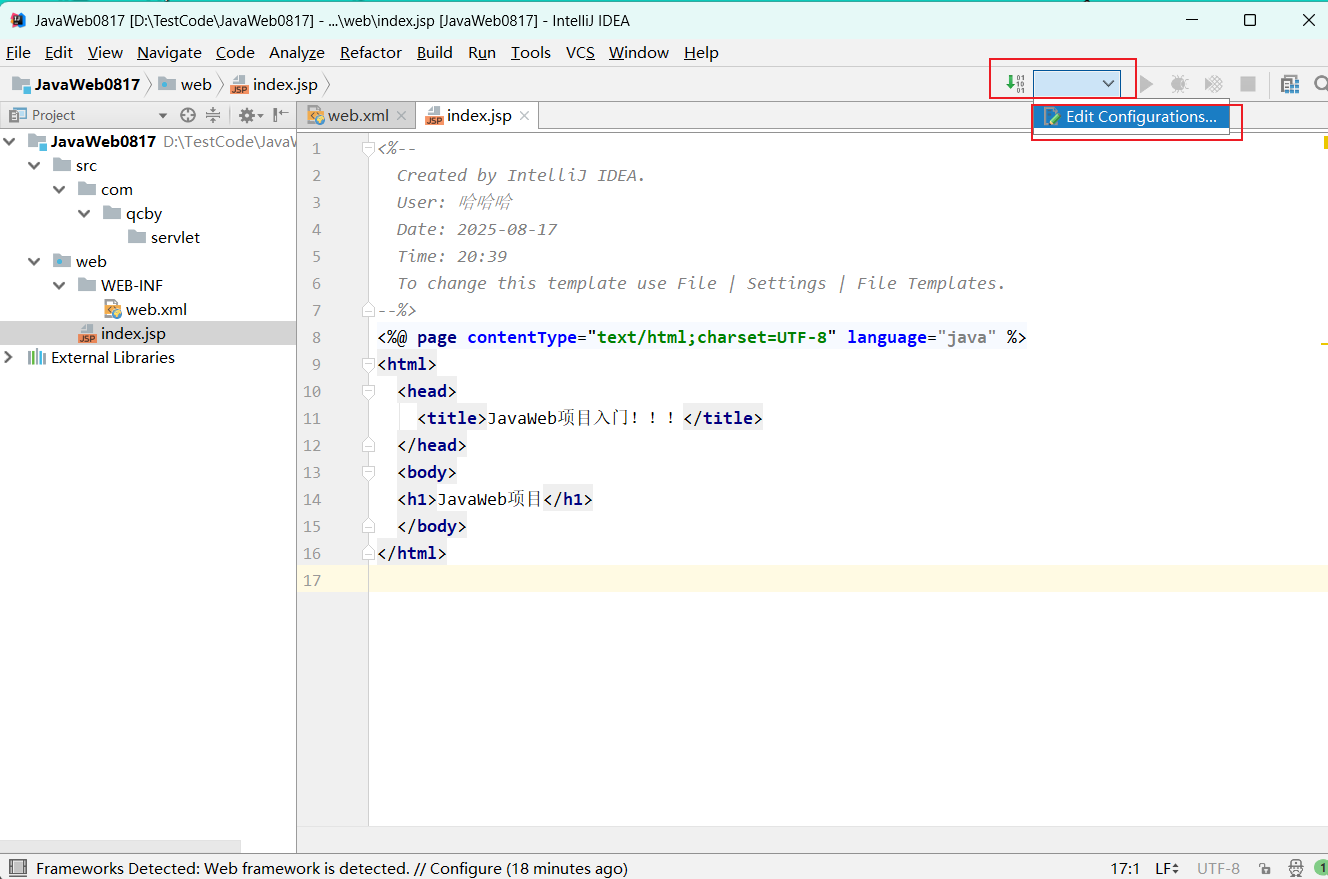1328x879 pixels.
Task: Click the UTF-8 encoding indicator
Action: coord(1218,868)
